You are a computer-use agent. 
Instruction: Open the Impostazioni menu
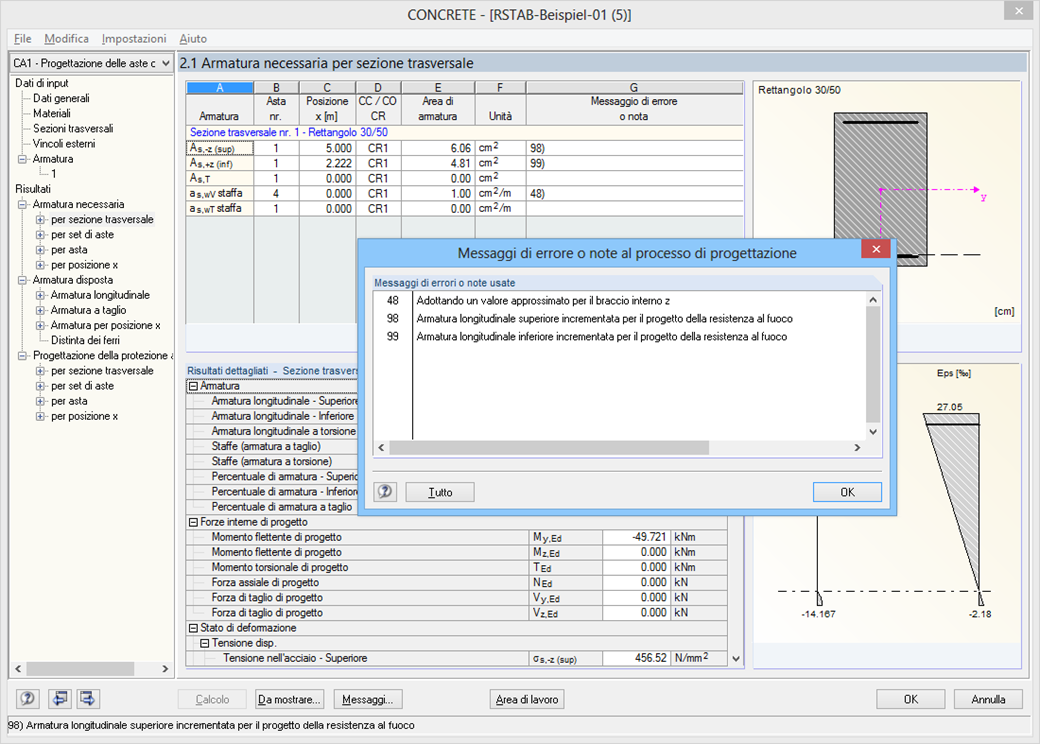pyautogui.click(x=134, y=38)
